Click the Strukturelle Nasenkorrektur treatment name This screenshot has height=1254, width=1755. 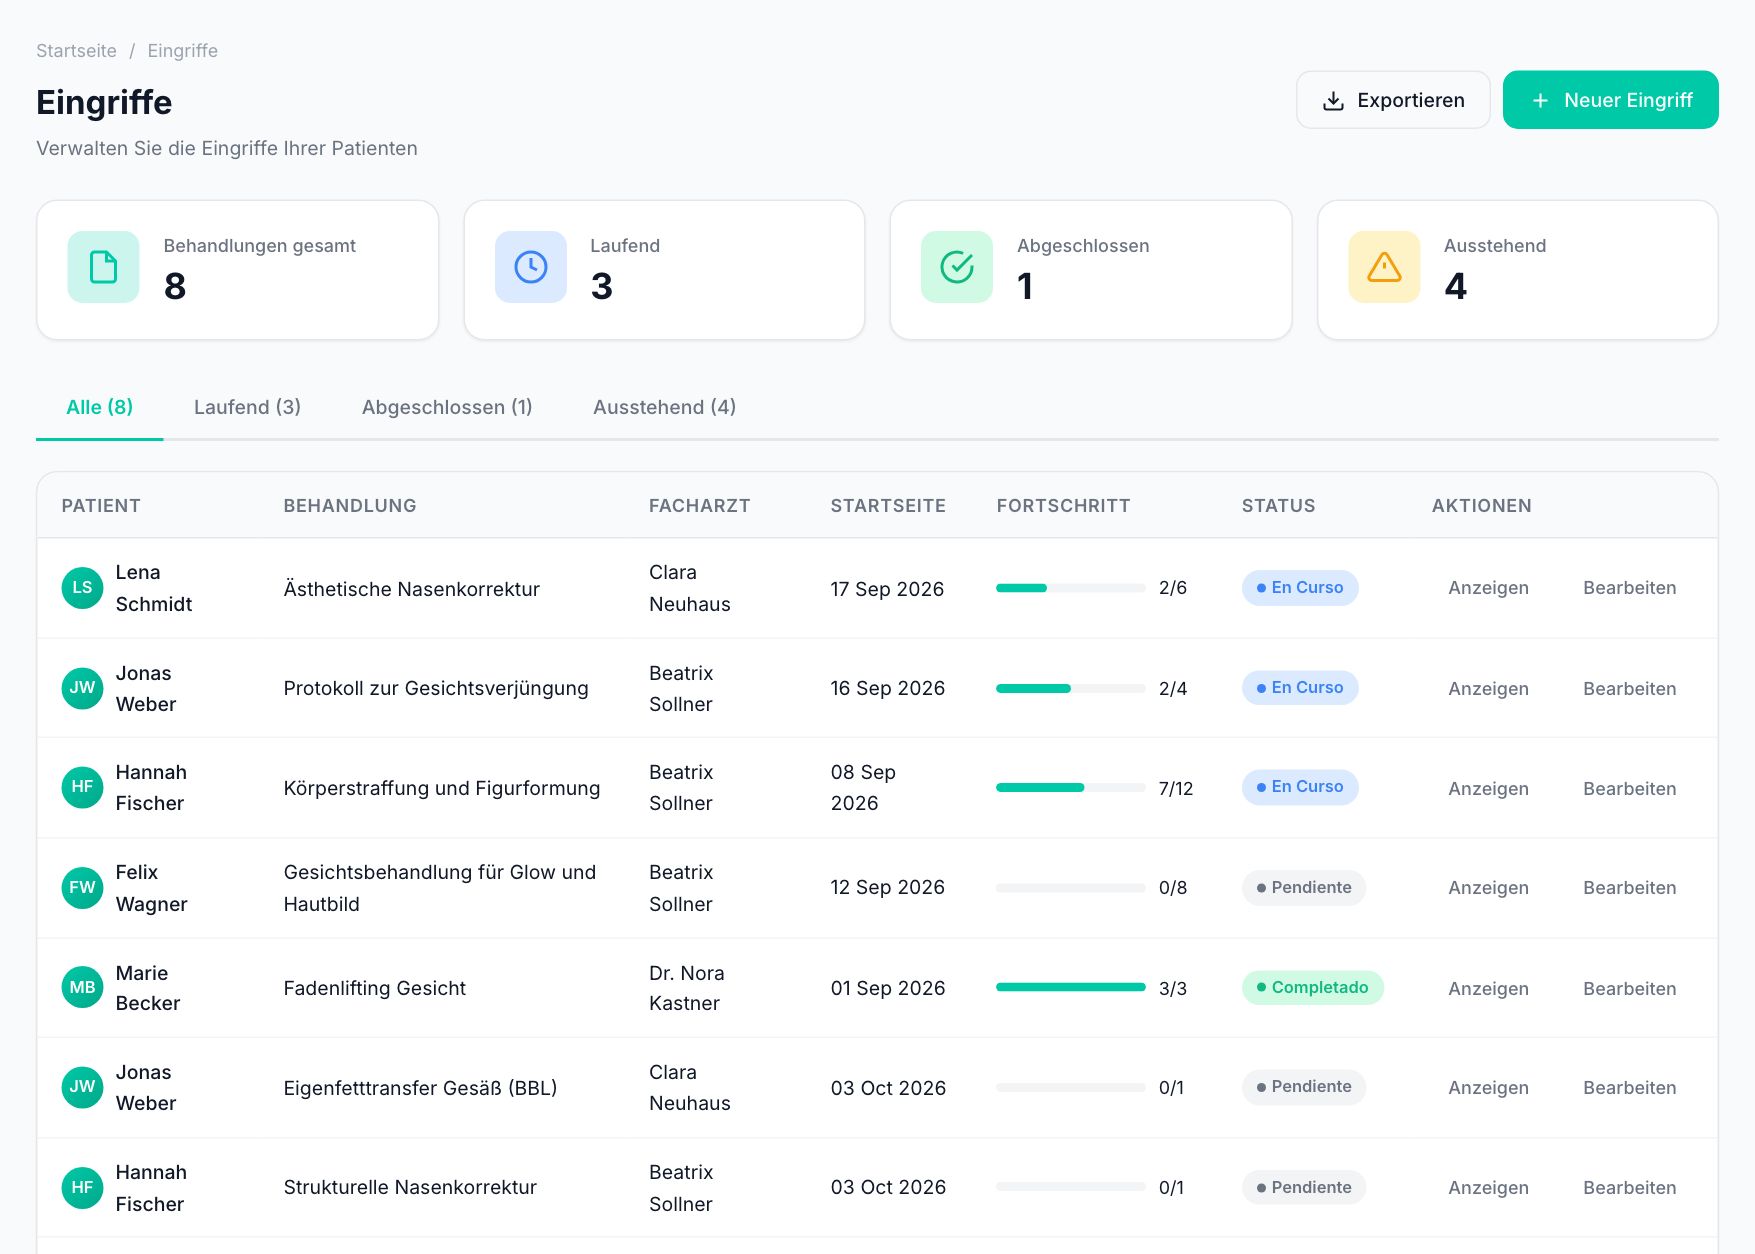410,1187
